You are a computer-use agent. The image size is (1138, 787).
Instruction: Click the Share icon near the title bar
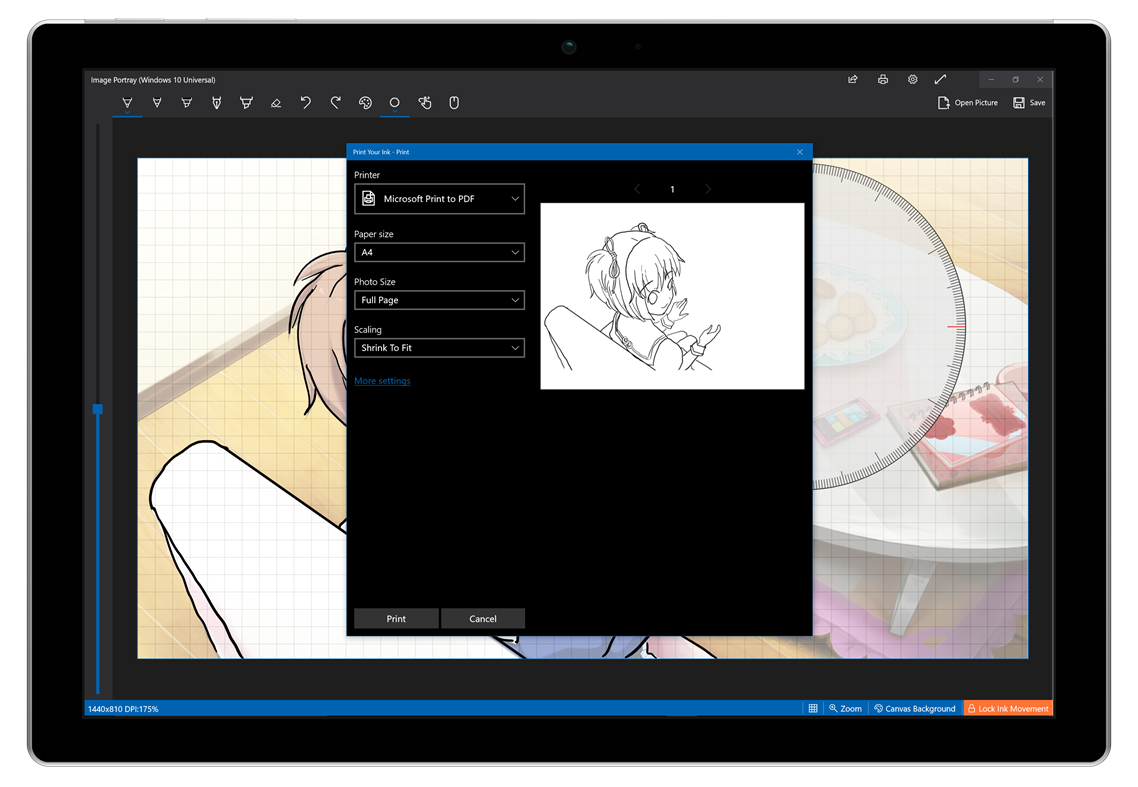pyautogui.click(x=852, y=79)
